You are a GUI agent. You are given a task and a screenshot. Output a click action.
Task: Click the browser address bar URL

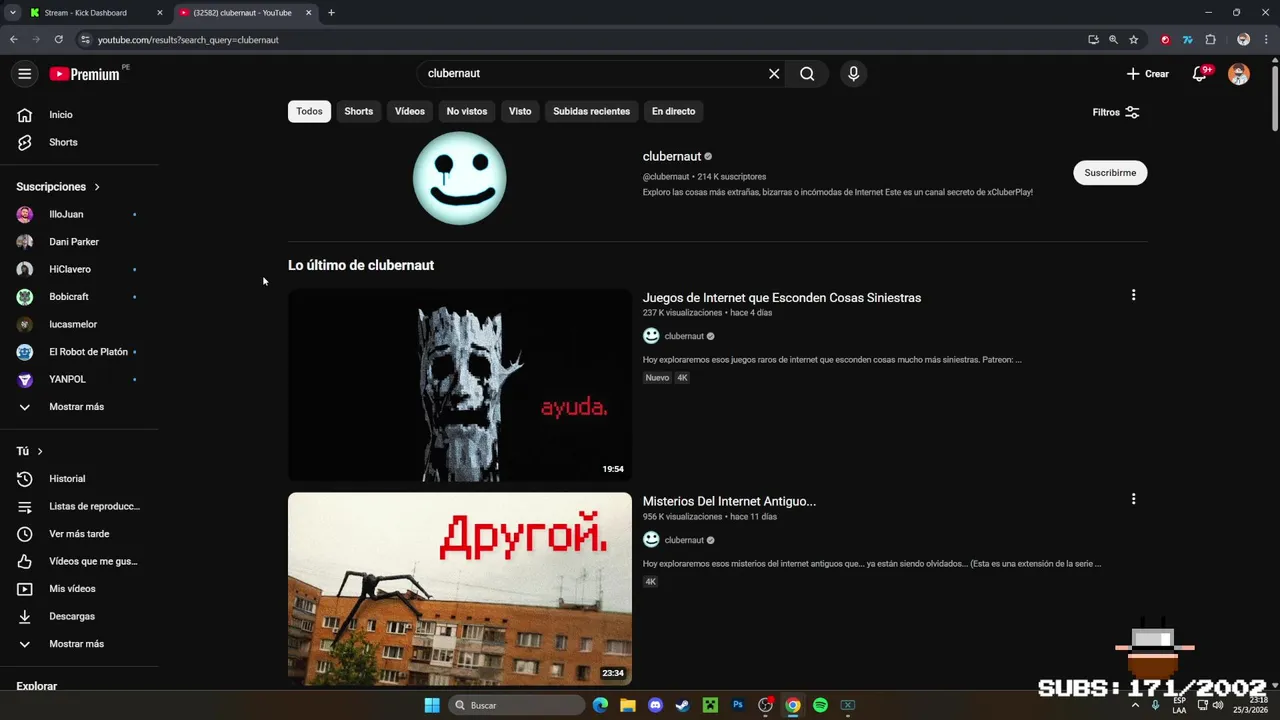coord(188,40)
